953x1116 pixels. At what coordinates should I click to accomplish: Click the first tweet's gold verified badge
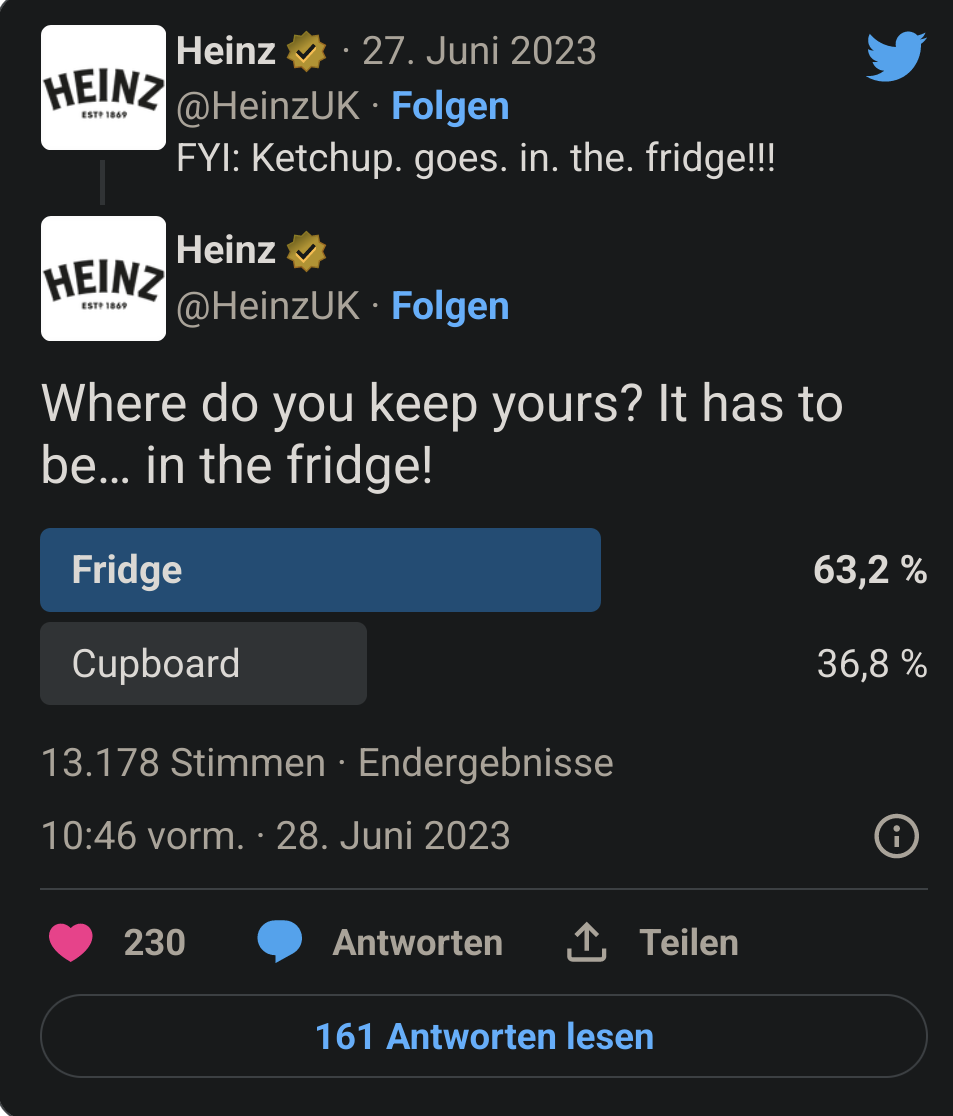[306, 51]
